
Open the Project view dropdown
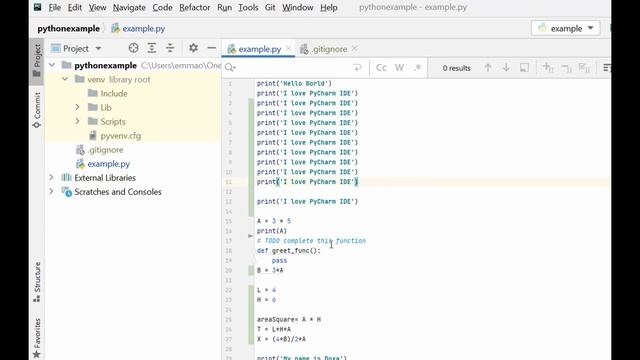tap(76, 49)
